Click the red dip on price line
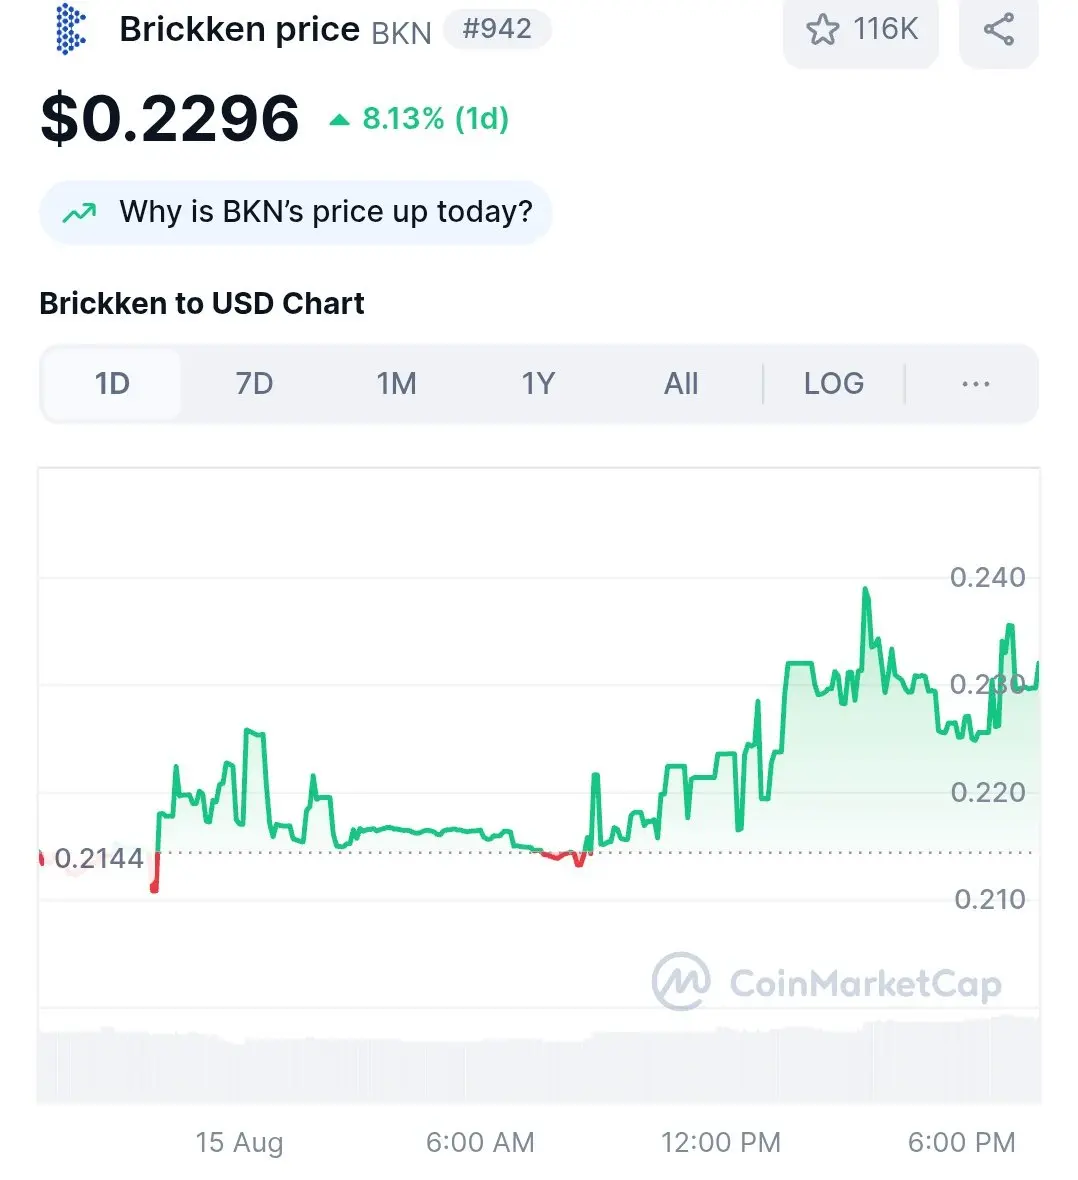The height and width of the screenshot is (1180, 1078). click(154, 875)
